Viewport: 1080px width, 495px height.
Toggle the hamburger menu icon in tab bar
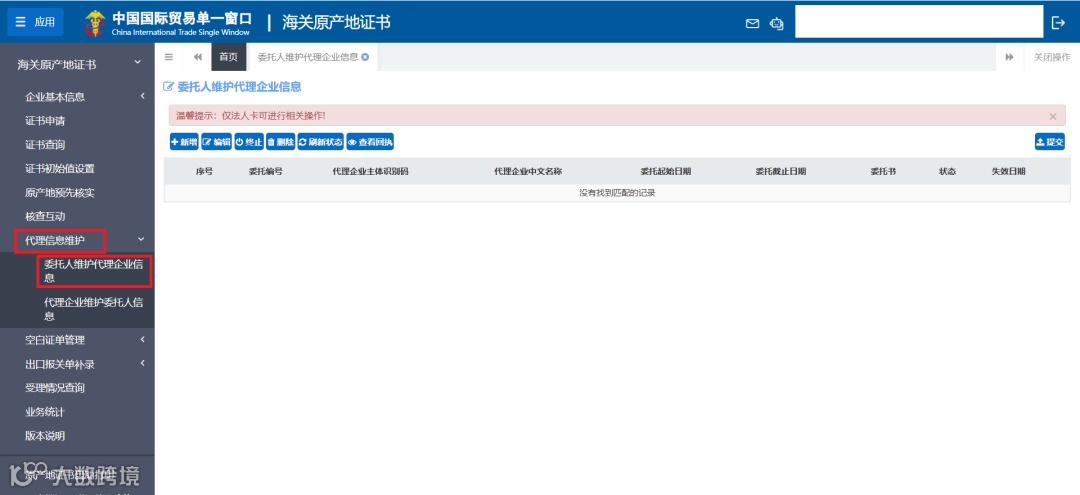[x=169, y=57]
